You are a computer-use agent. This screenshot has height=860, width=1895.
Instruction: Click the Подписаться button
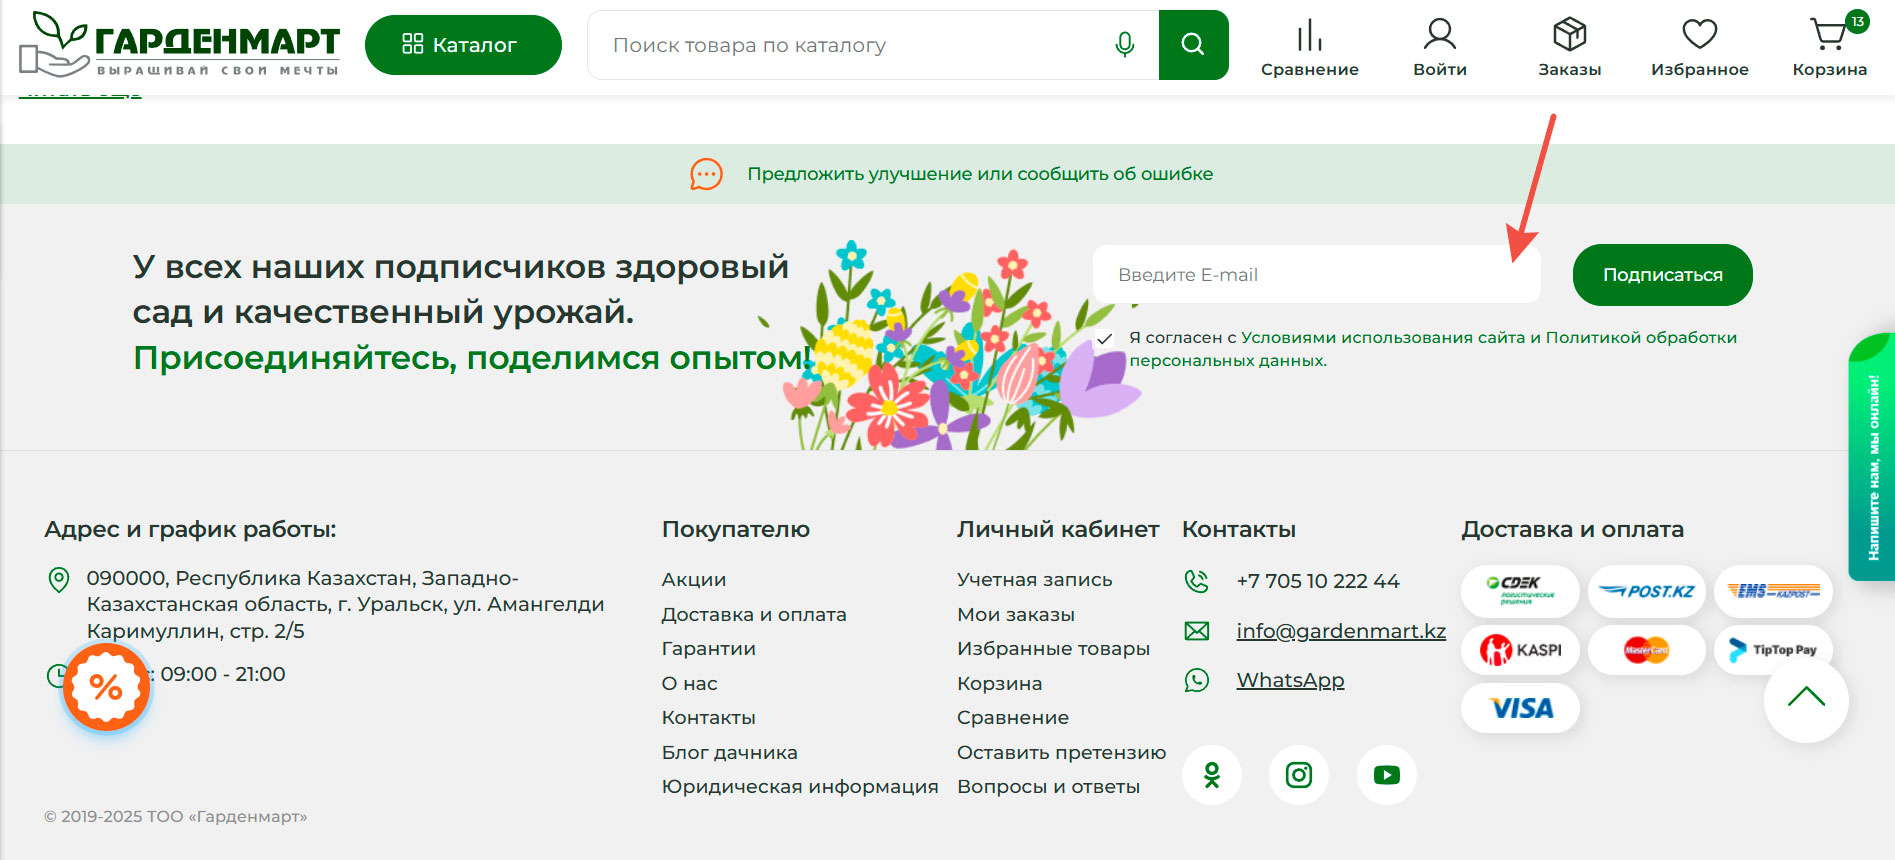1662,275
